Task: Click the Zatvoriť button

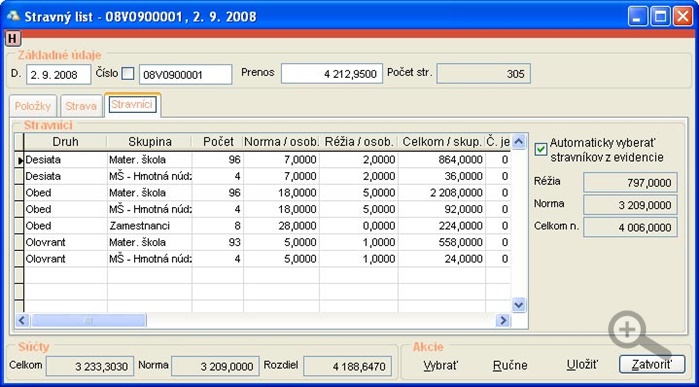Action: [651, 365]
